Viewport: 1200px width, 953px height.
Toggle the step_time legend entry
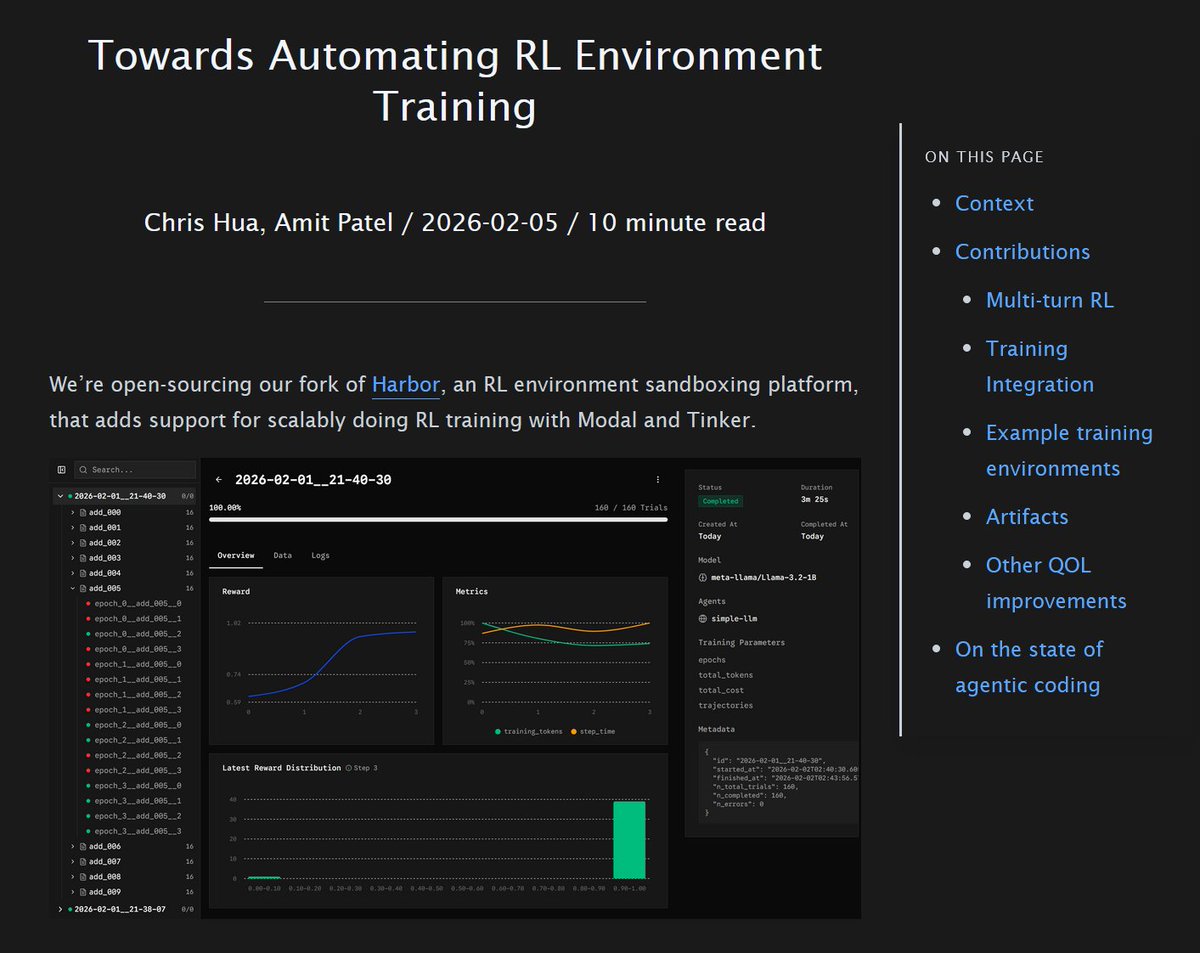597,731
